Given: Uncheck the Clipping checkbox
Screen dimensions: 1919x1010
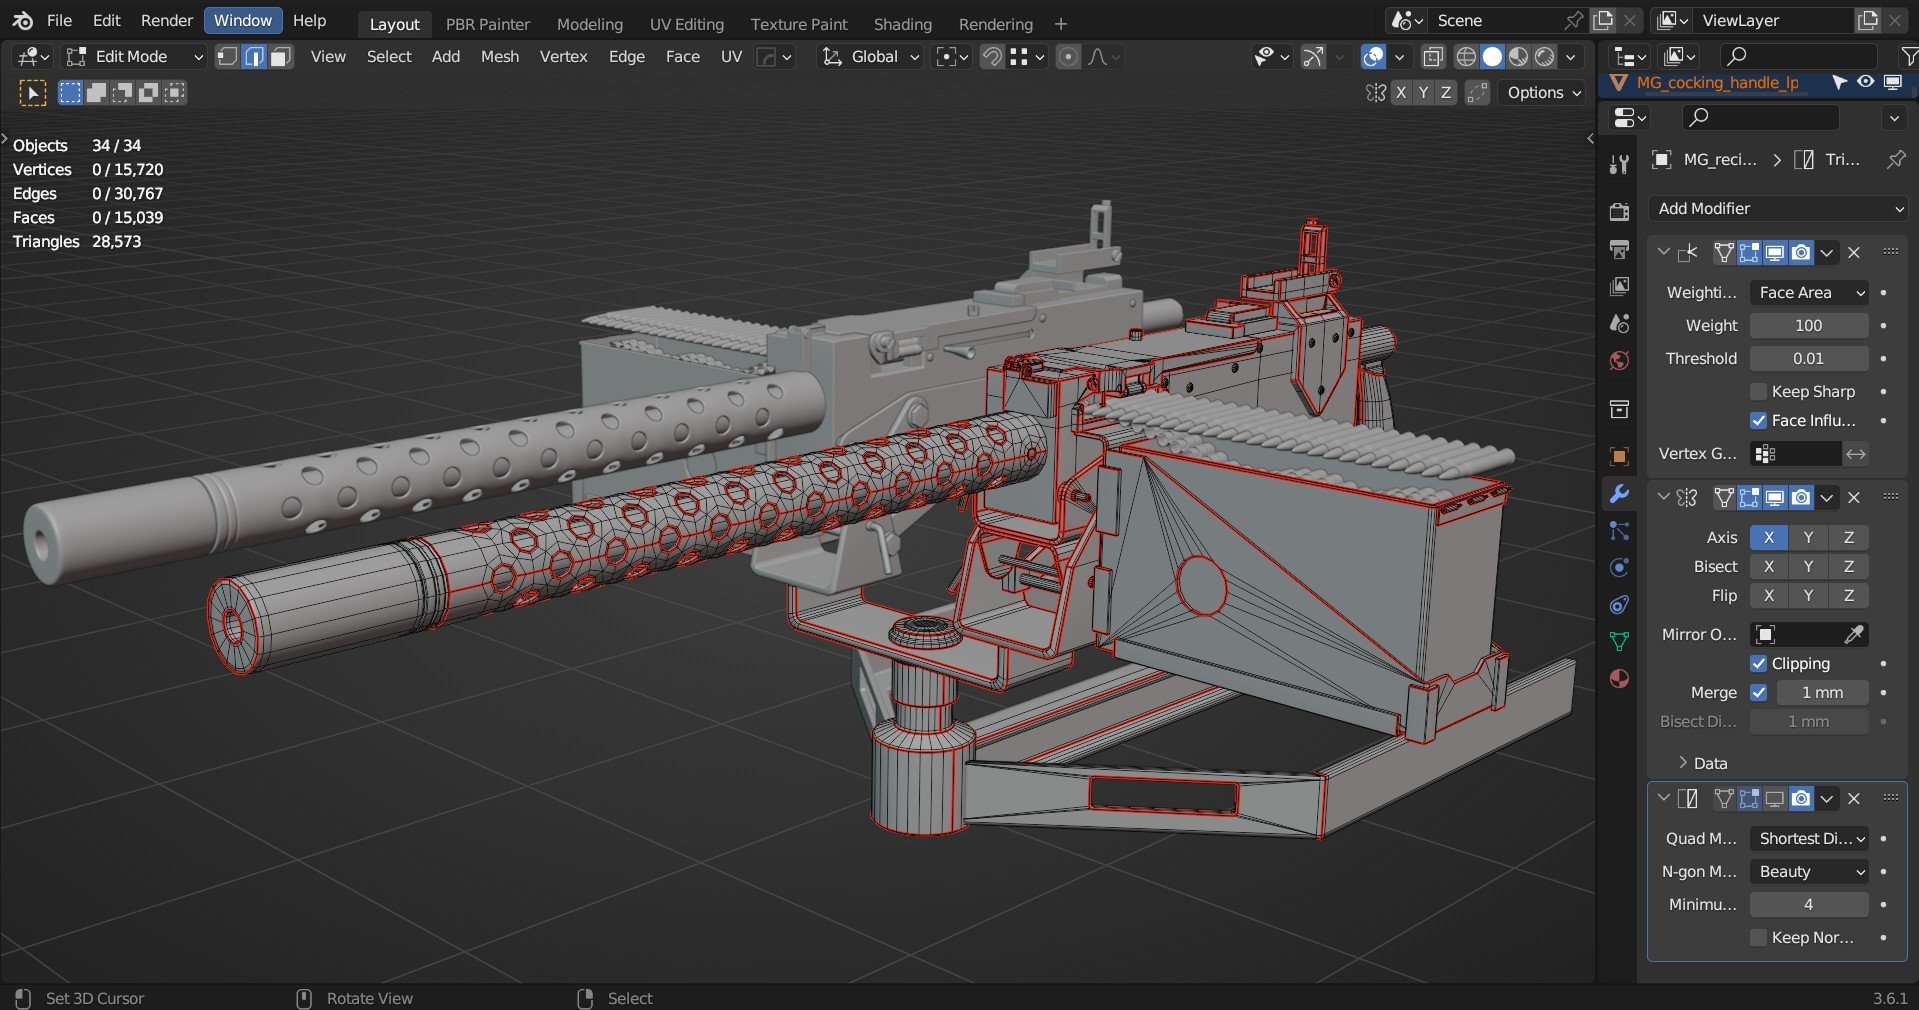Looking at the screenshot, I should [1759, 663].
